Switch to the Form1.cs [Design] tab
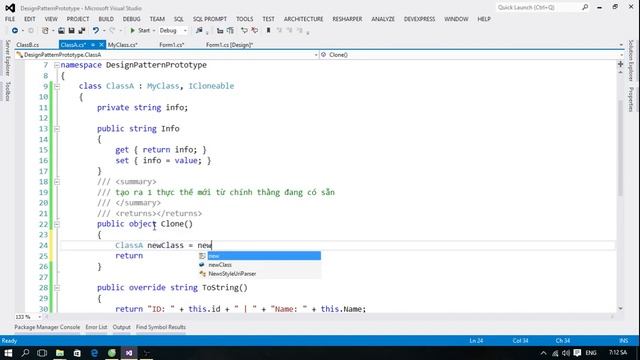640x360 pixels. pyautogui.click(x=229, y=45)
